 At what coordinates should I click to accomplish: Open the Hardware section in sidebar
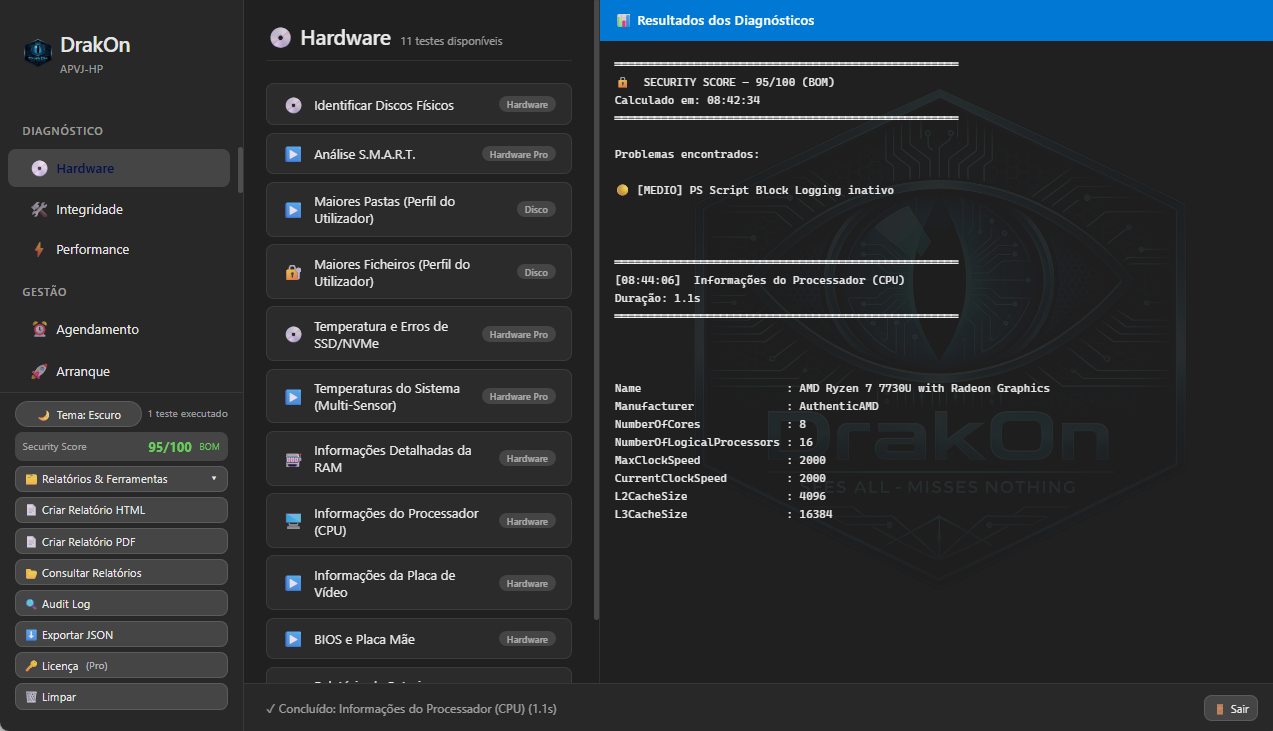pos(119,168)
